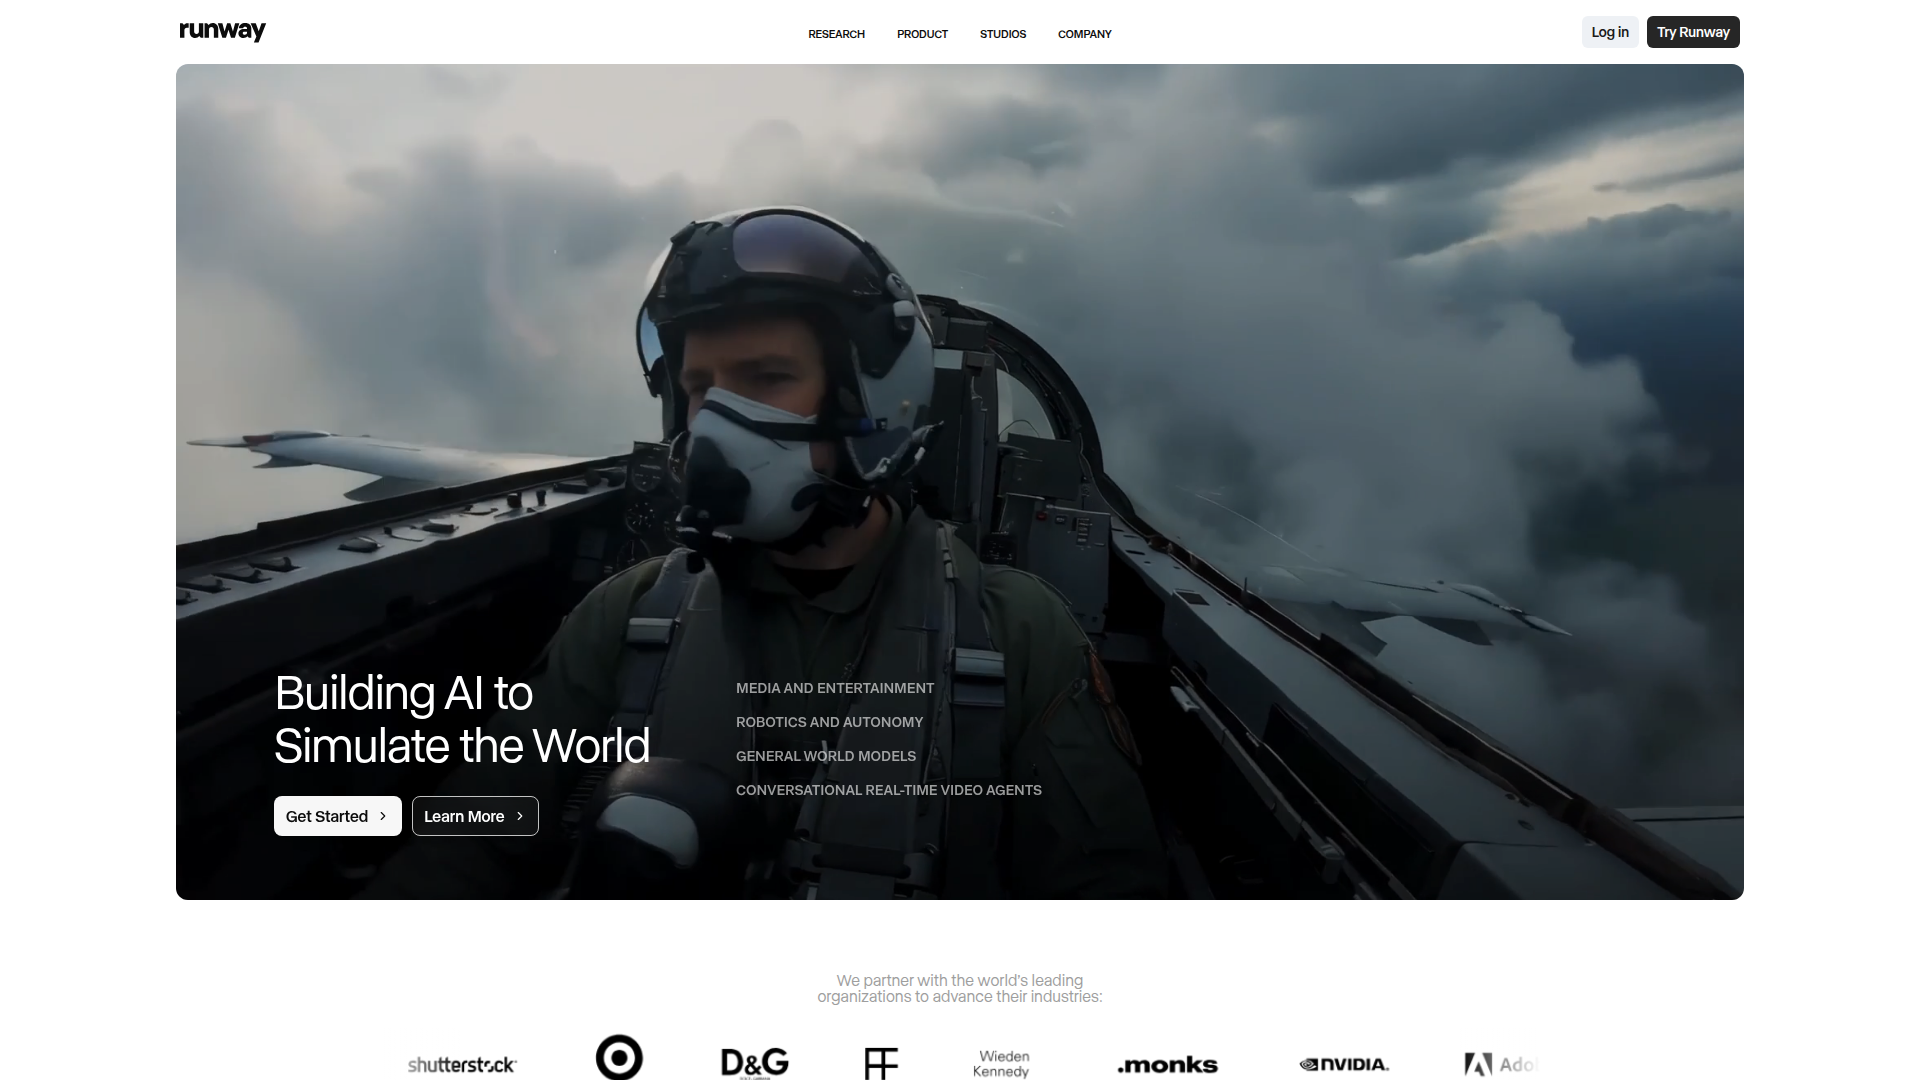Click the runway logo in header
This screenshot has height=1080, width=1920.
point(222,31)
